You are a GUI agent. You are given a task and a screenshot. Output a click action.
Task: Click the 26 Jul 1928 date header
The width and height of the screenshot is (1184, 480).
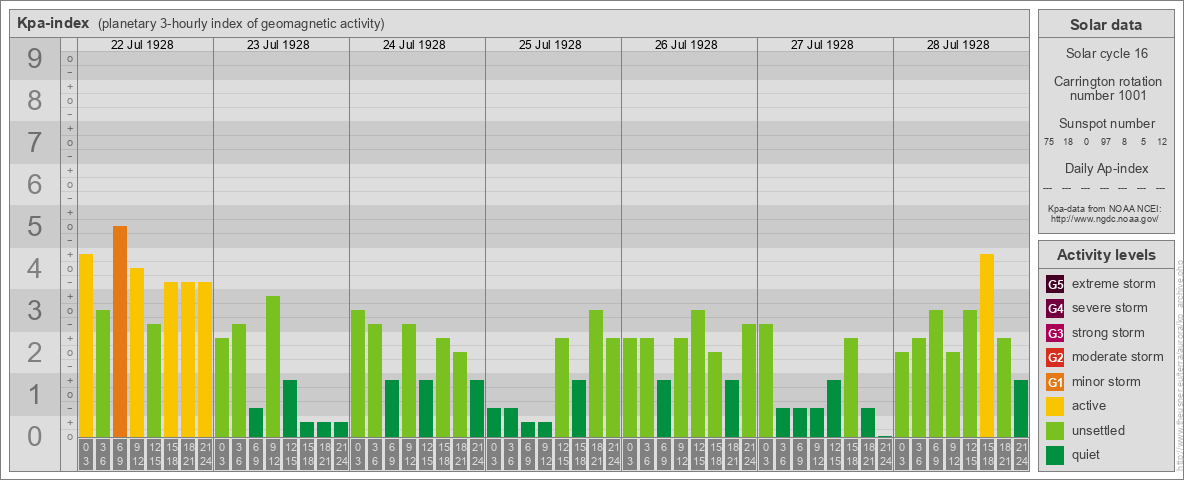tap(686, 45)
